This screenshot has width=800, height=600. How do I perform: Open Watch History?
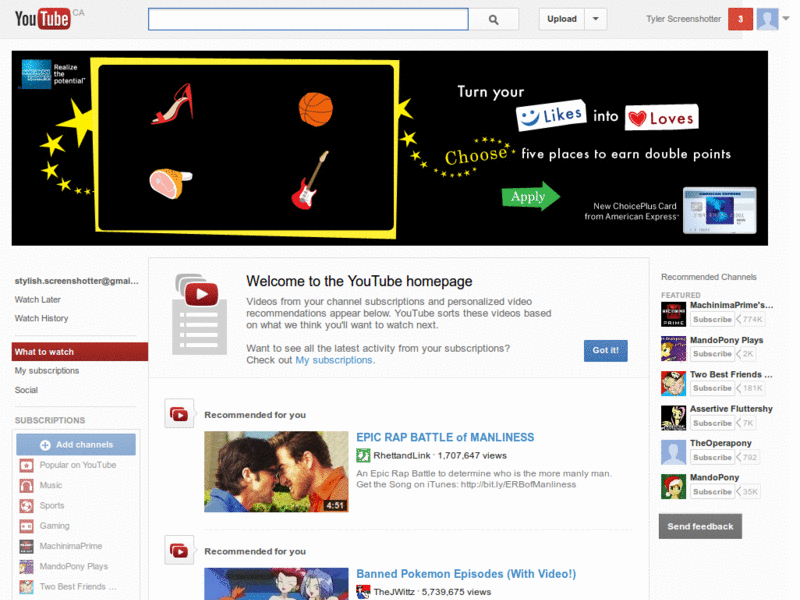point(41,318)
